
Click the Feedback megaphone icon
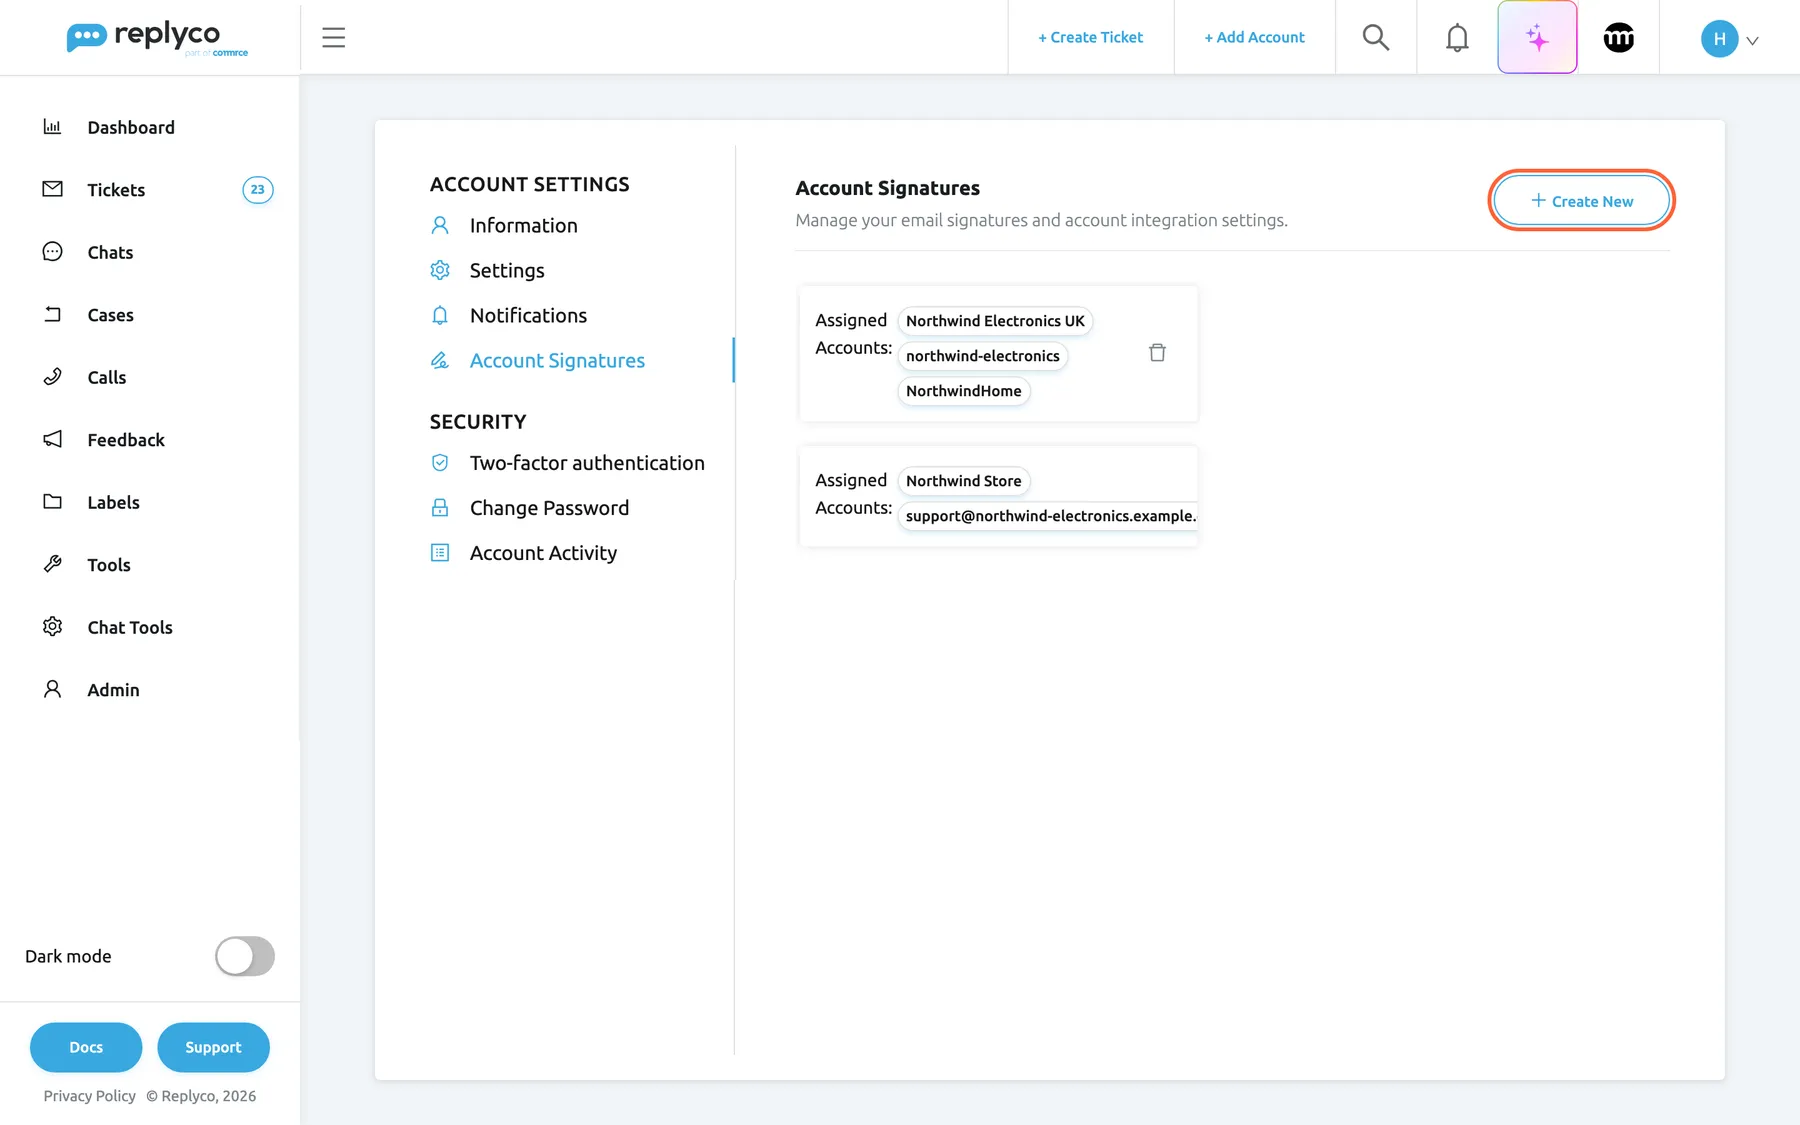pyautogui.click(x=52, y=439)
